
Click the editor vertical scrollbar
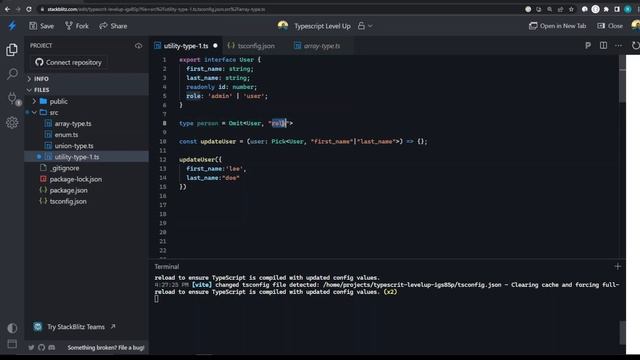click(x=622, y=79)
